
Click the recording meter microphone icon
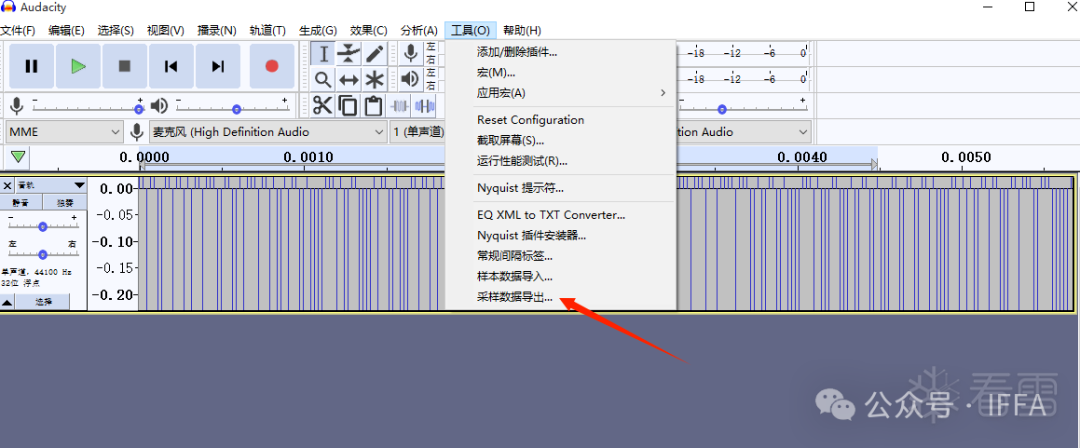pos(411,53)
